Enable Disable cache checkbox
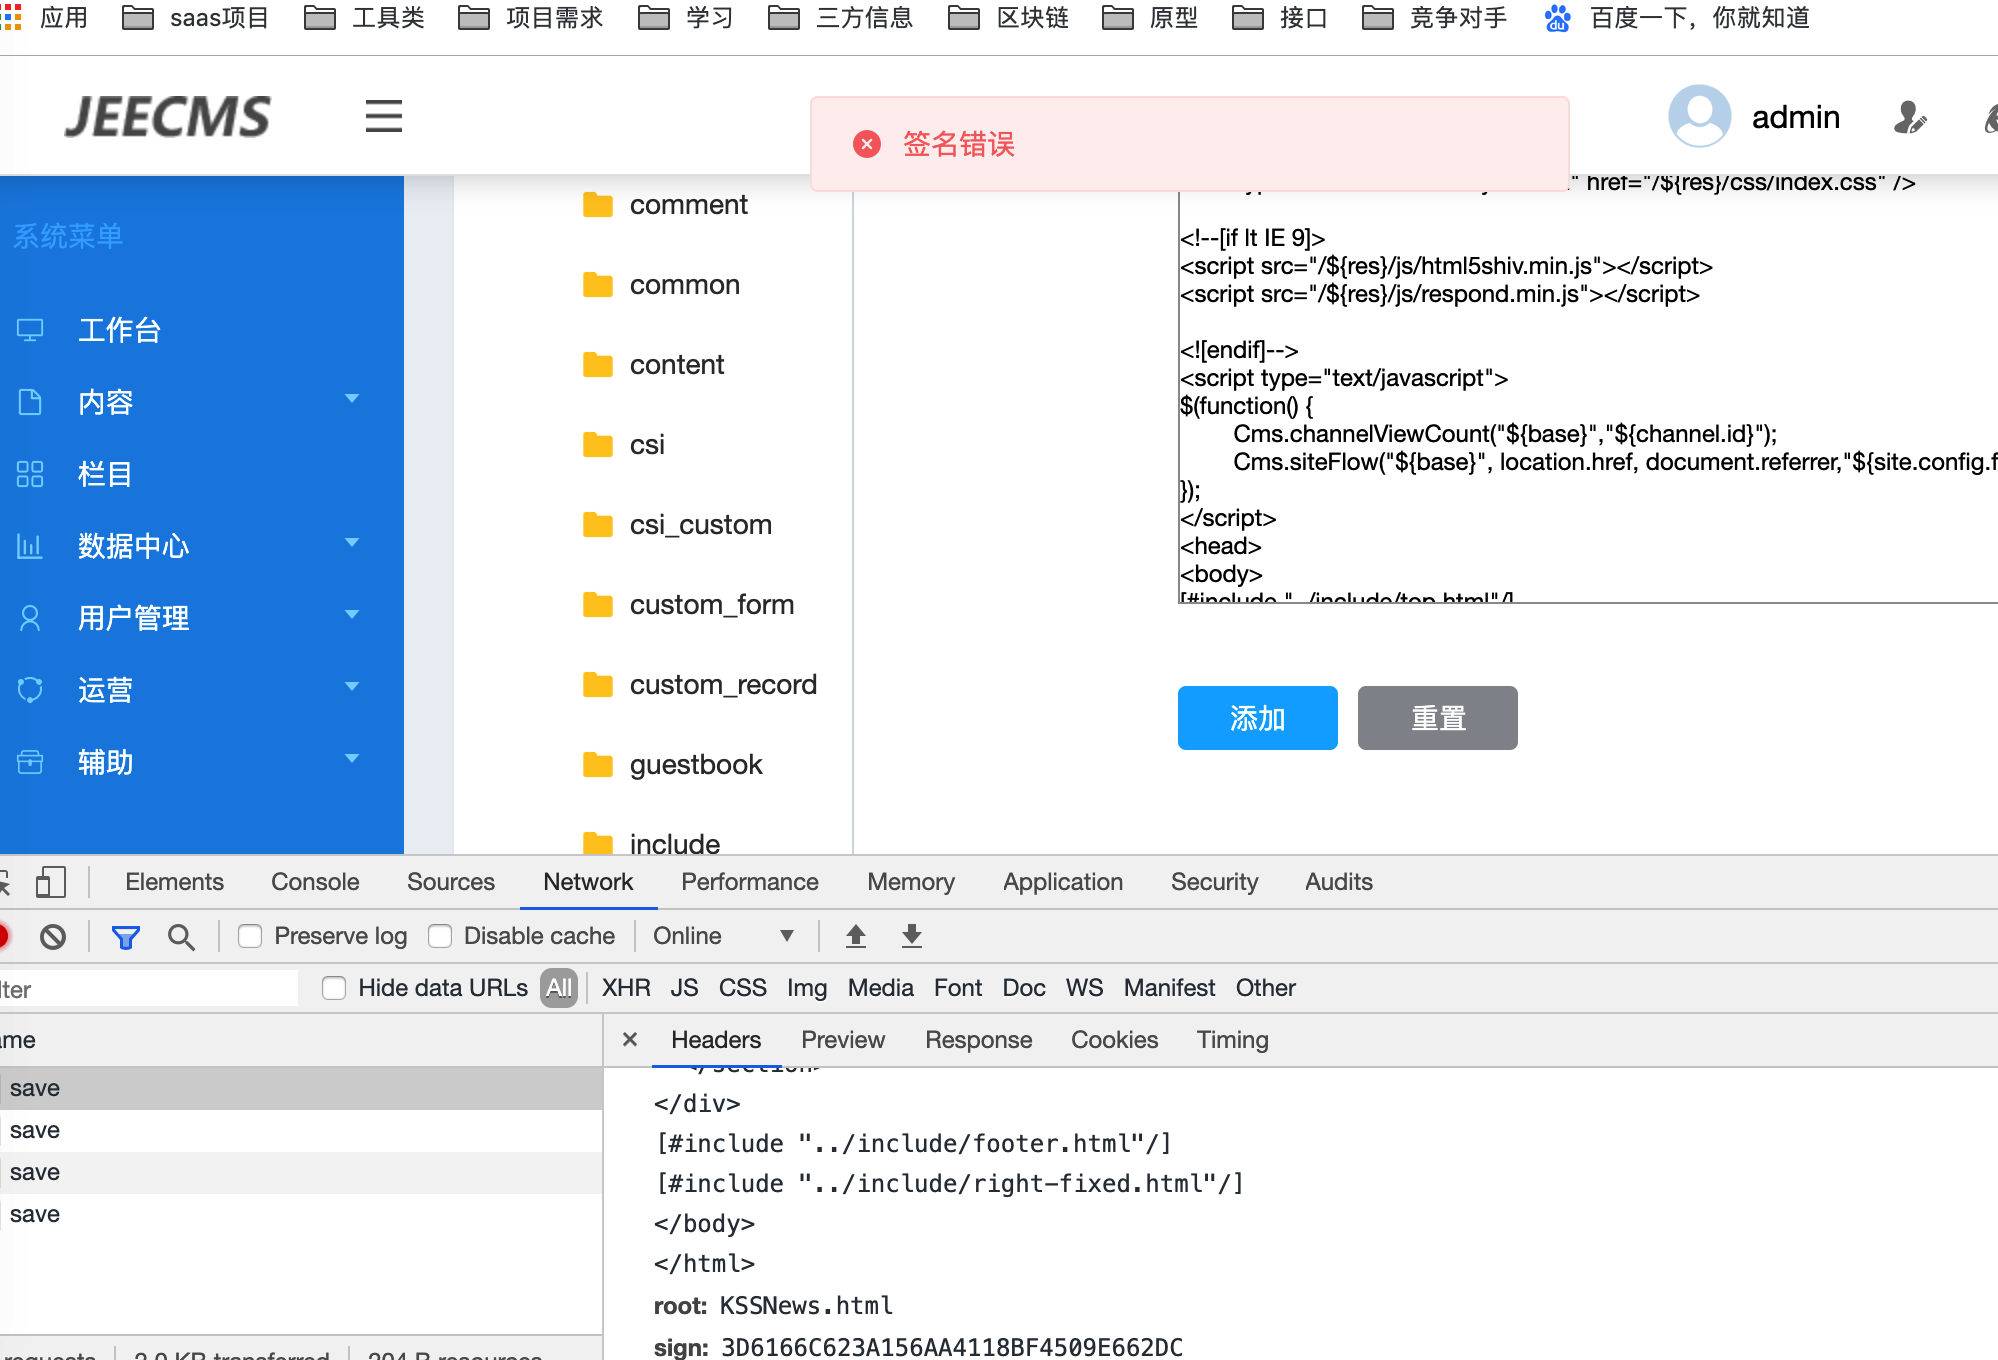Viewport: 1998px width, 1360px height. coord(440,936)
